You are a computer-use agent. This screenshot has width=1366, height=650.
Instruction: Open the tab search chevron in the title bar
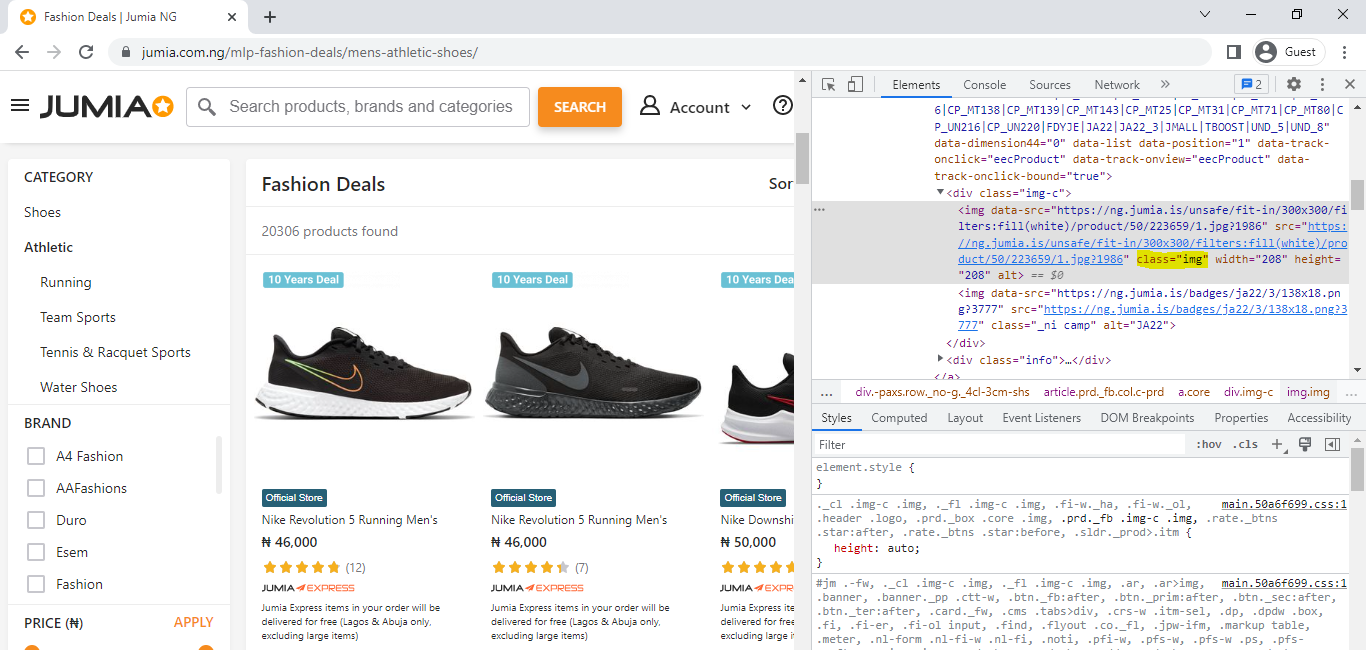[1204, 14]
